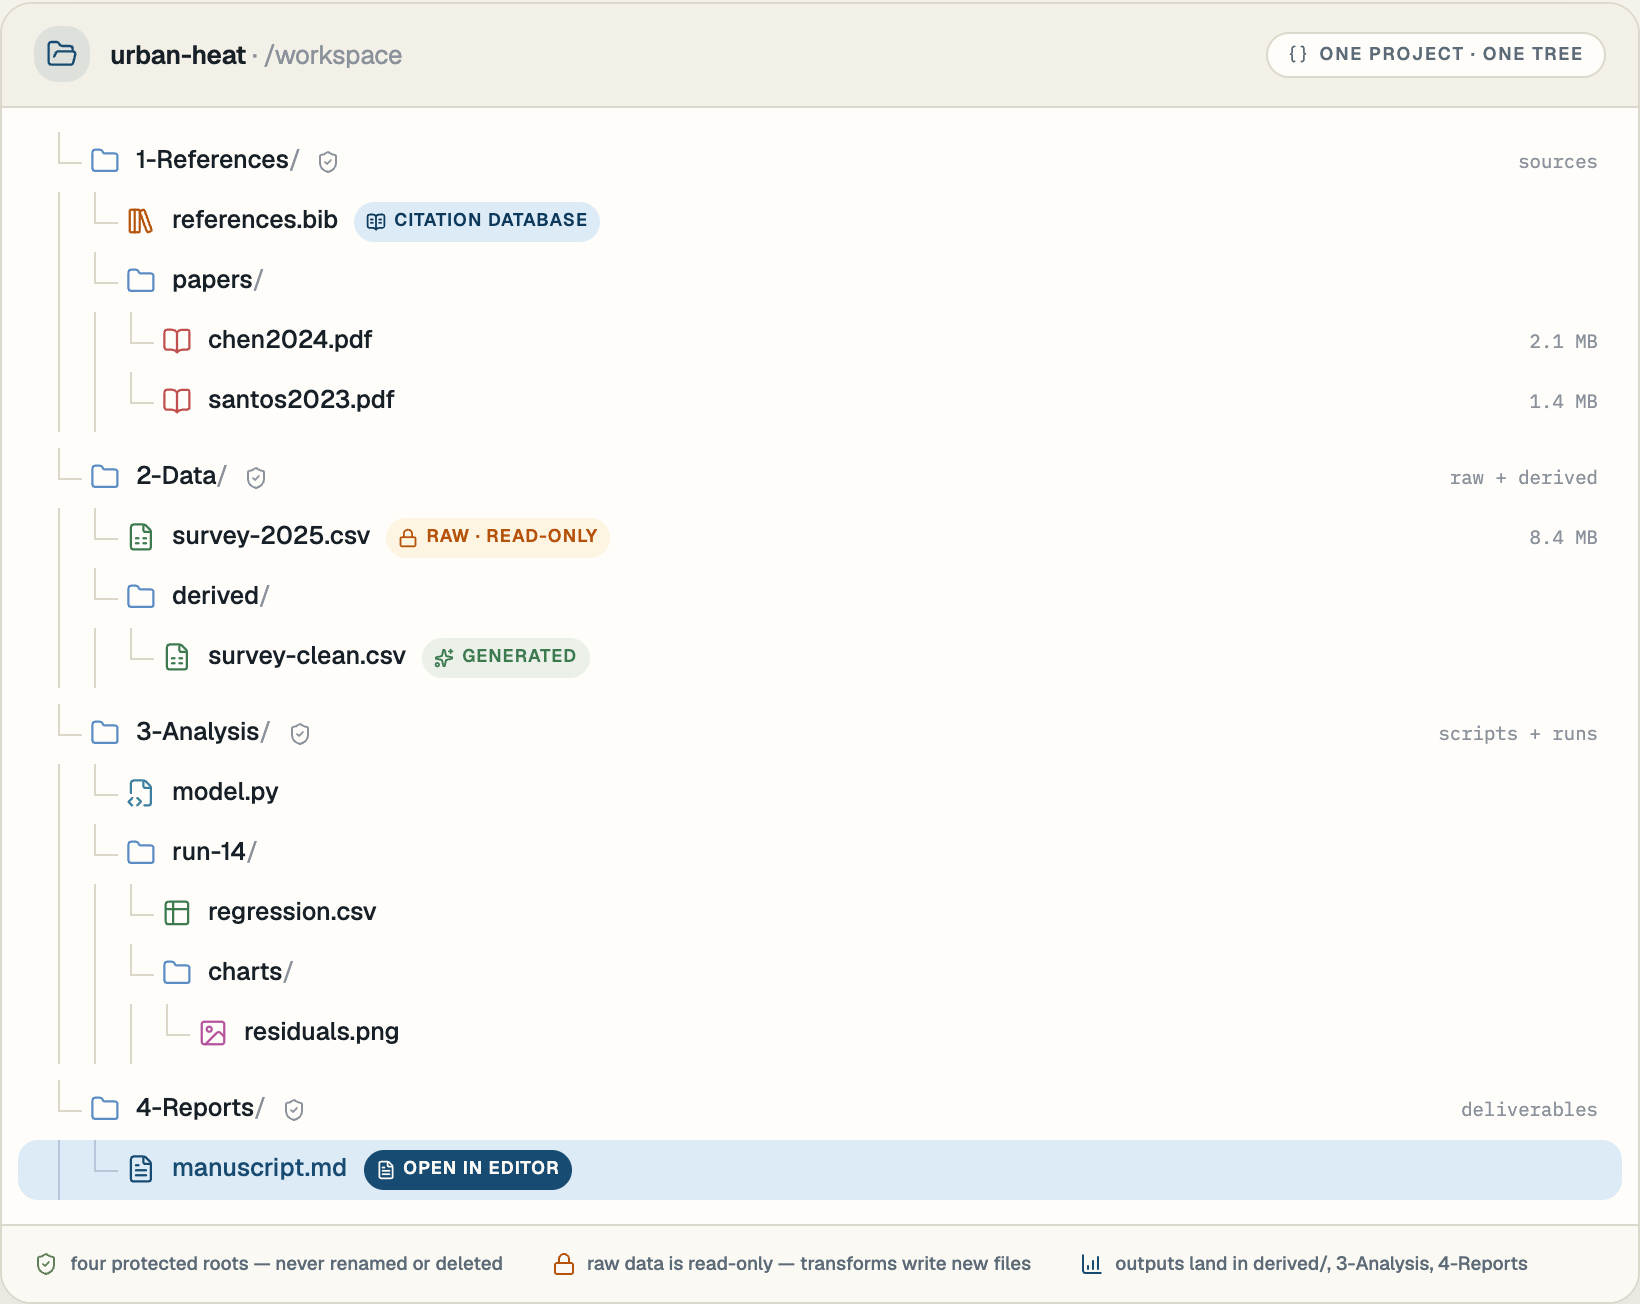The height and width of the screenshot is (1304, 1640).
Task: Click the books icon of references.bib
Action: [x=141, y=221]
